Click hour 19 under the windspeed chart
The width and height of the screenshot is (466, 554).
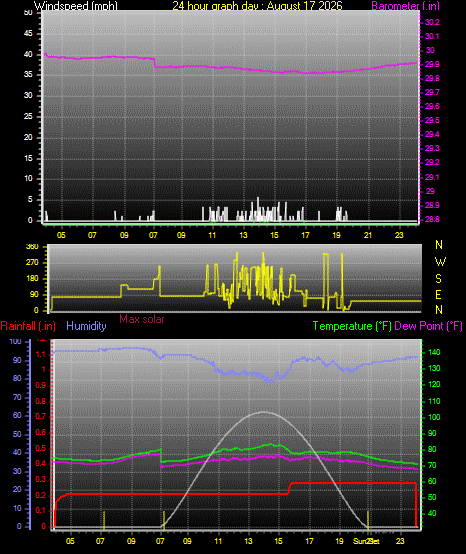pos(336,235)
